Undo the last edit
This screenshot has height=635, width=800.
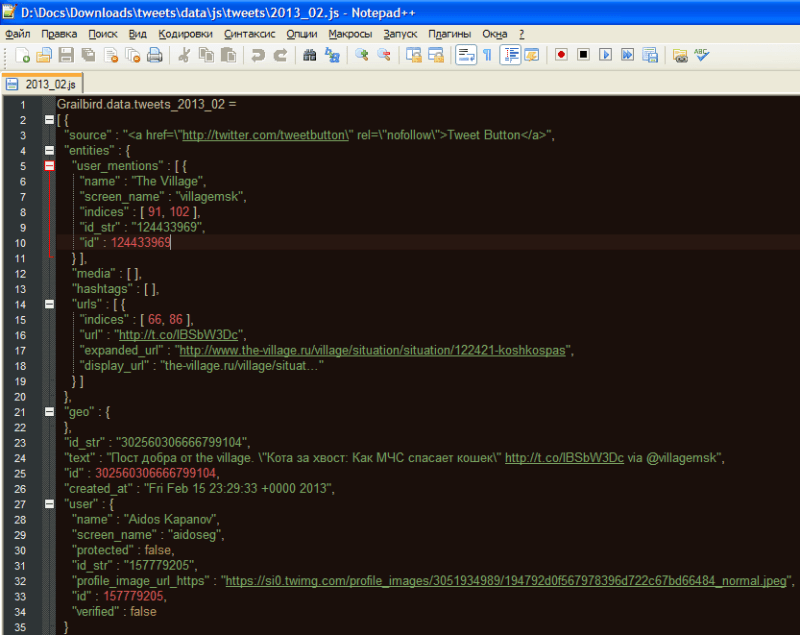(x=258, y=55)
